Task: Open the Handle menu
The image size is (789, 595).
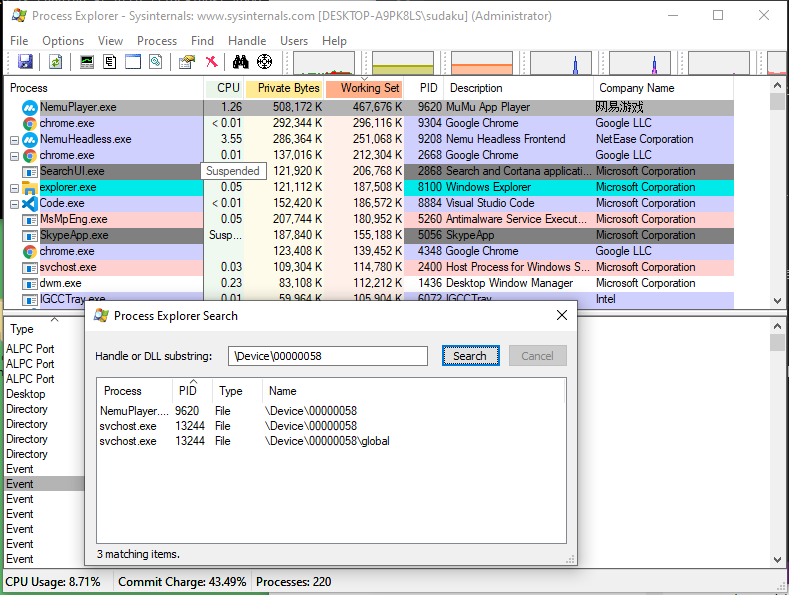Action: click(x=247, y=41)
